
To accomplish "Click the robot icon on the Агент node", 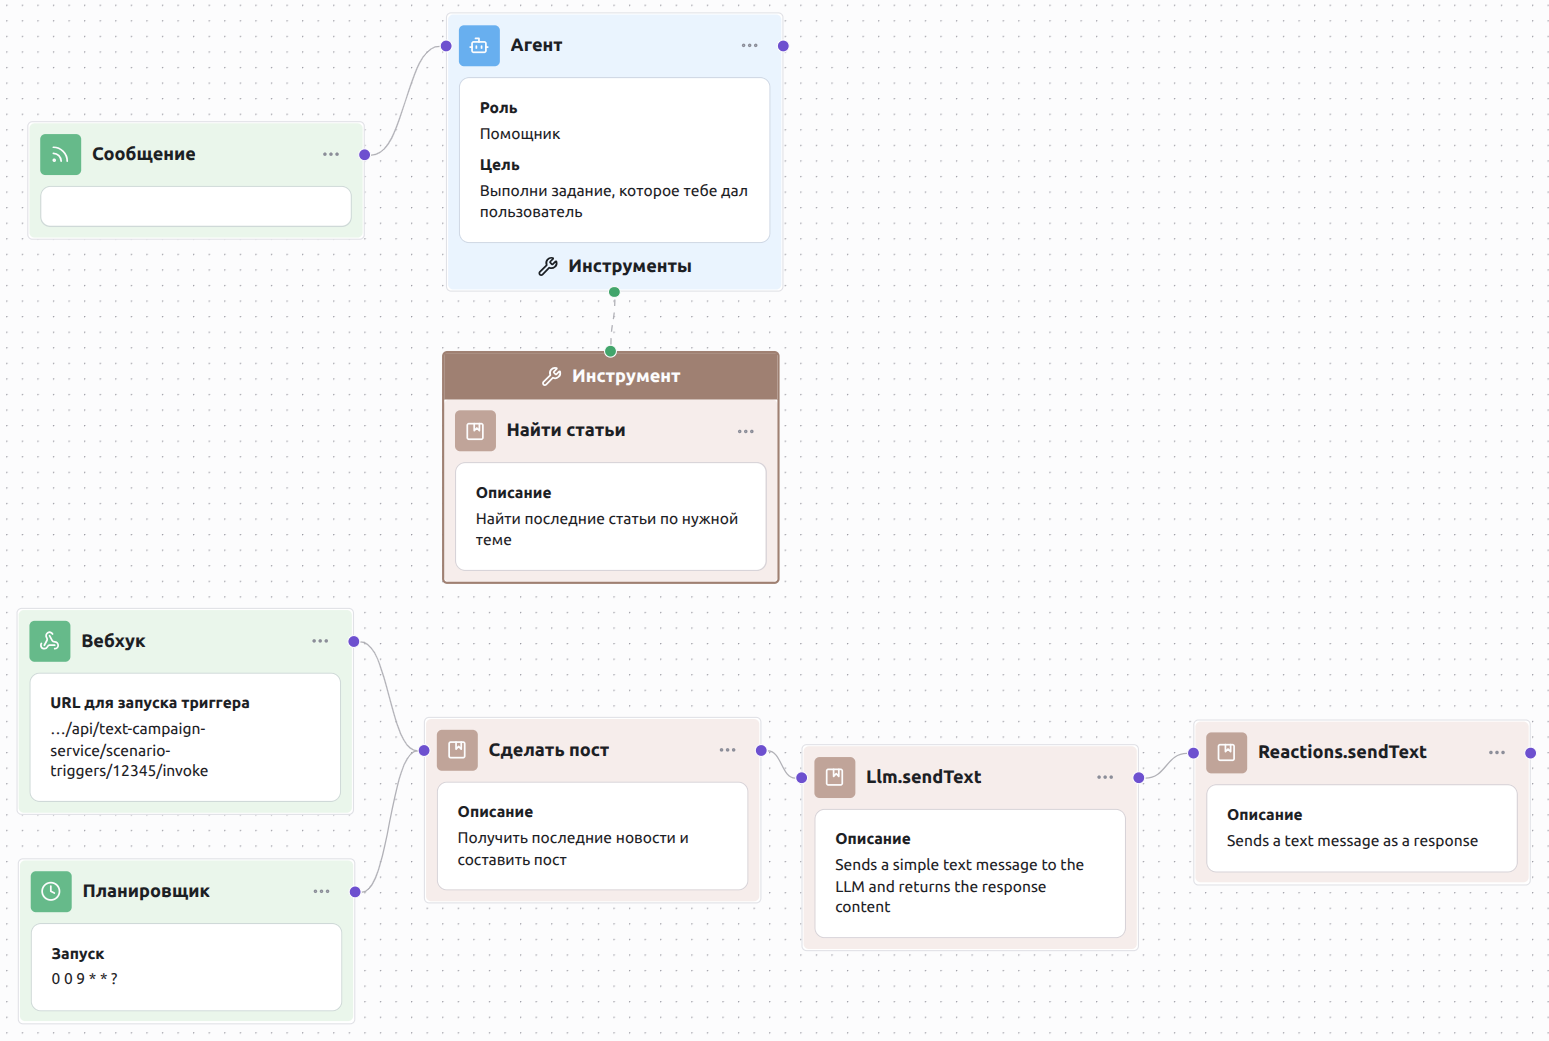I will coord(479,46).
